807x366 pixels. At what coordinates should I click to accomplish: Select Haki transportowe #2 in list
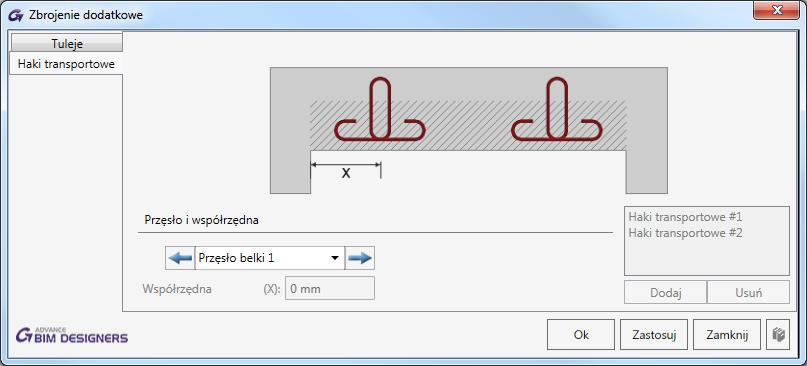[685, 233]
